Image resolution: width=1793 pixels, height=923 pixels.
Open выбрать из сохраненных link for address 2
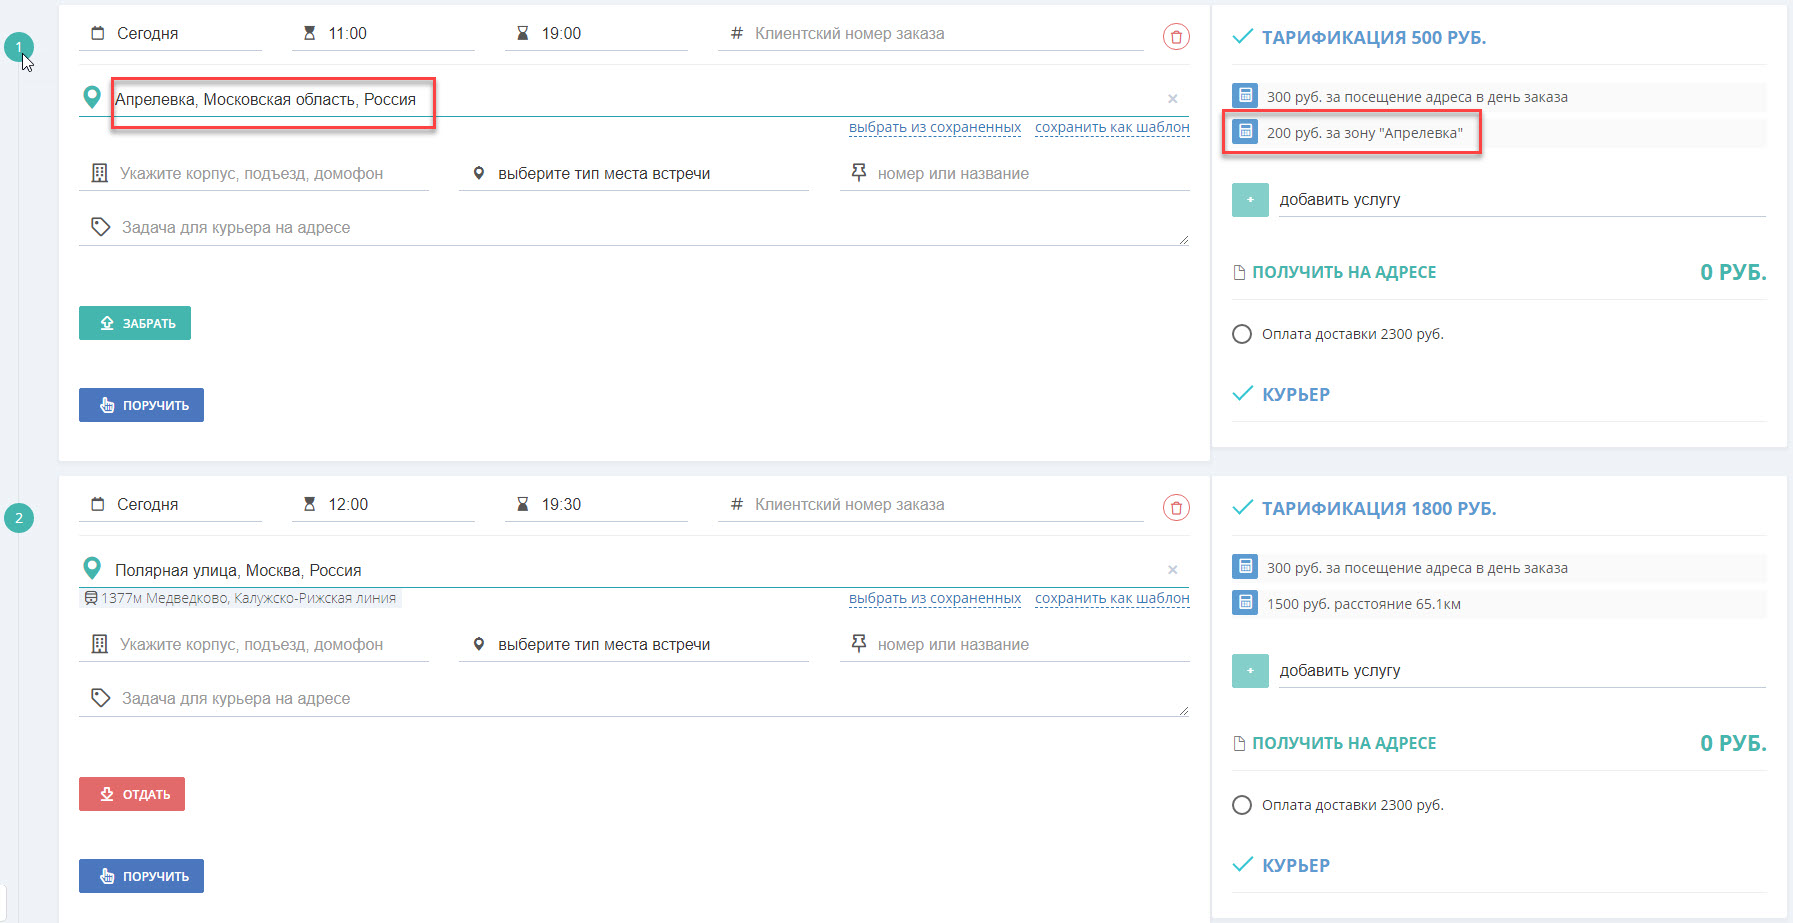click(935, 599)
